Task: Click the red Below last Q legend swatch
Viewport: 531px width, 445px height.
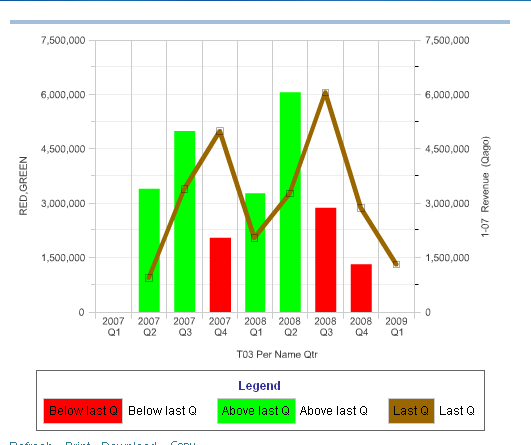Action: [83, 411]
